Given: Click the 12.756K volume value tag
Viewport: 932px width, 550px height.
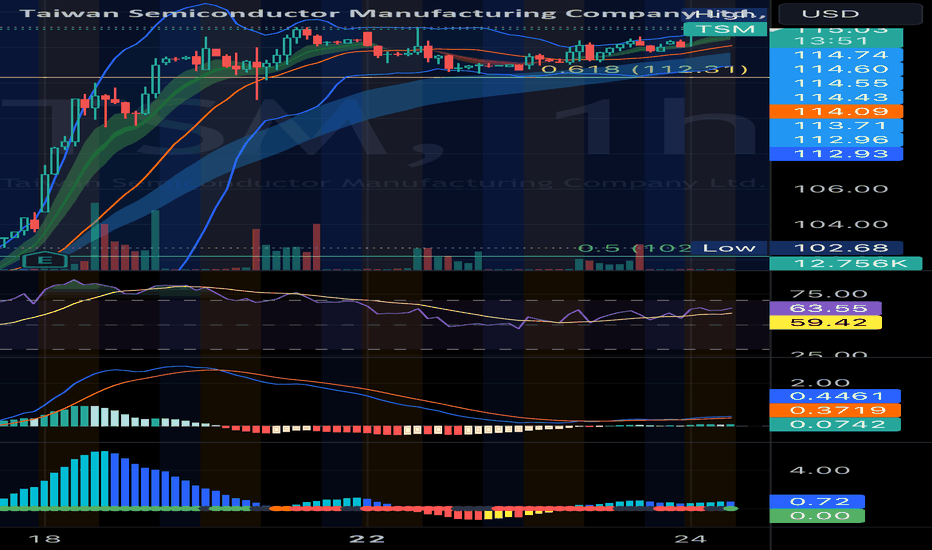Looking at the screenshot, I should (845, 263).
